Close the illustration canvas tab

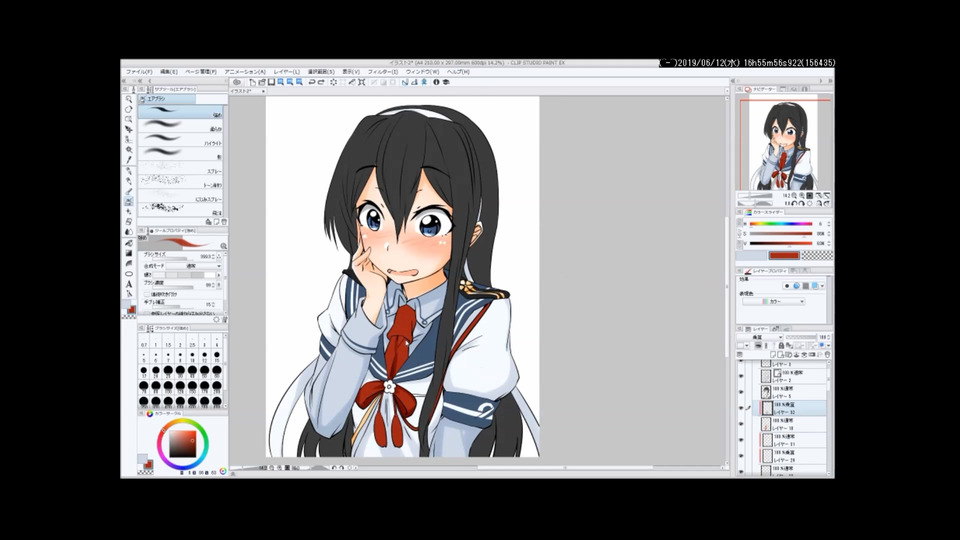point(263,91)
